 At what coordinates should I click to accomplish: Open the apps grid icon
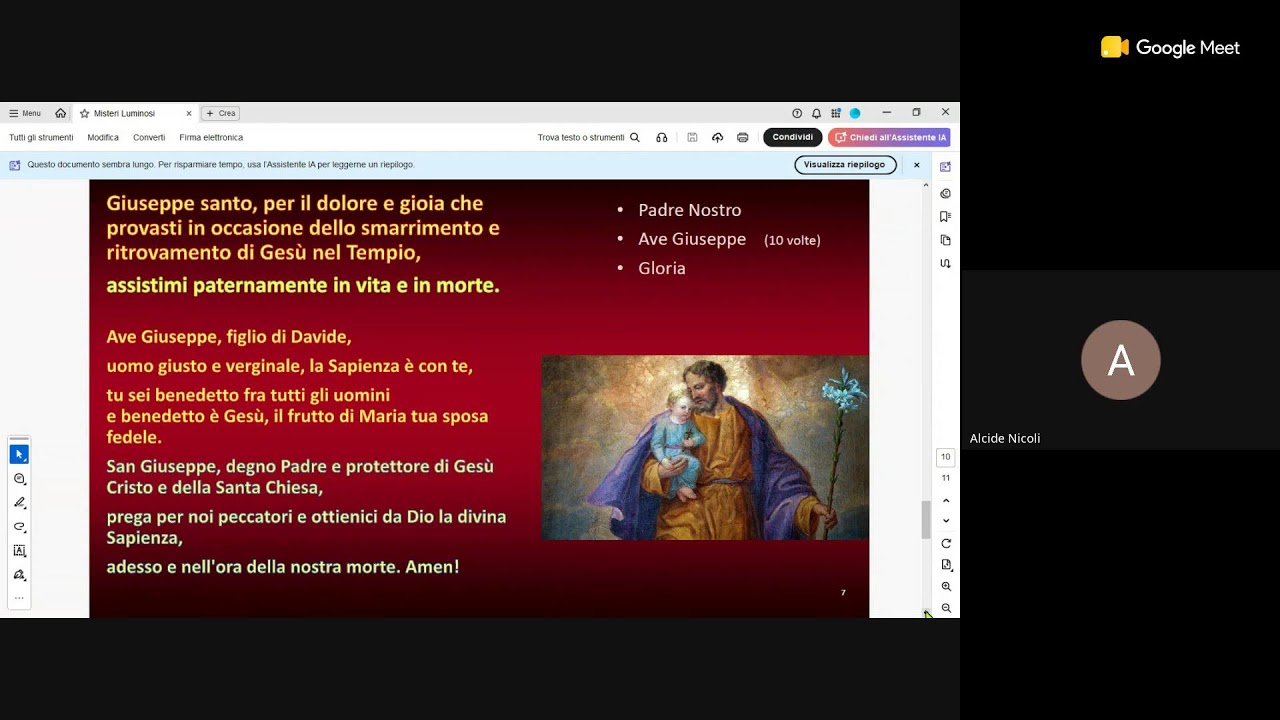click(x=836, y=113)
